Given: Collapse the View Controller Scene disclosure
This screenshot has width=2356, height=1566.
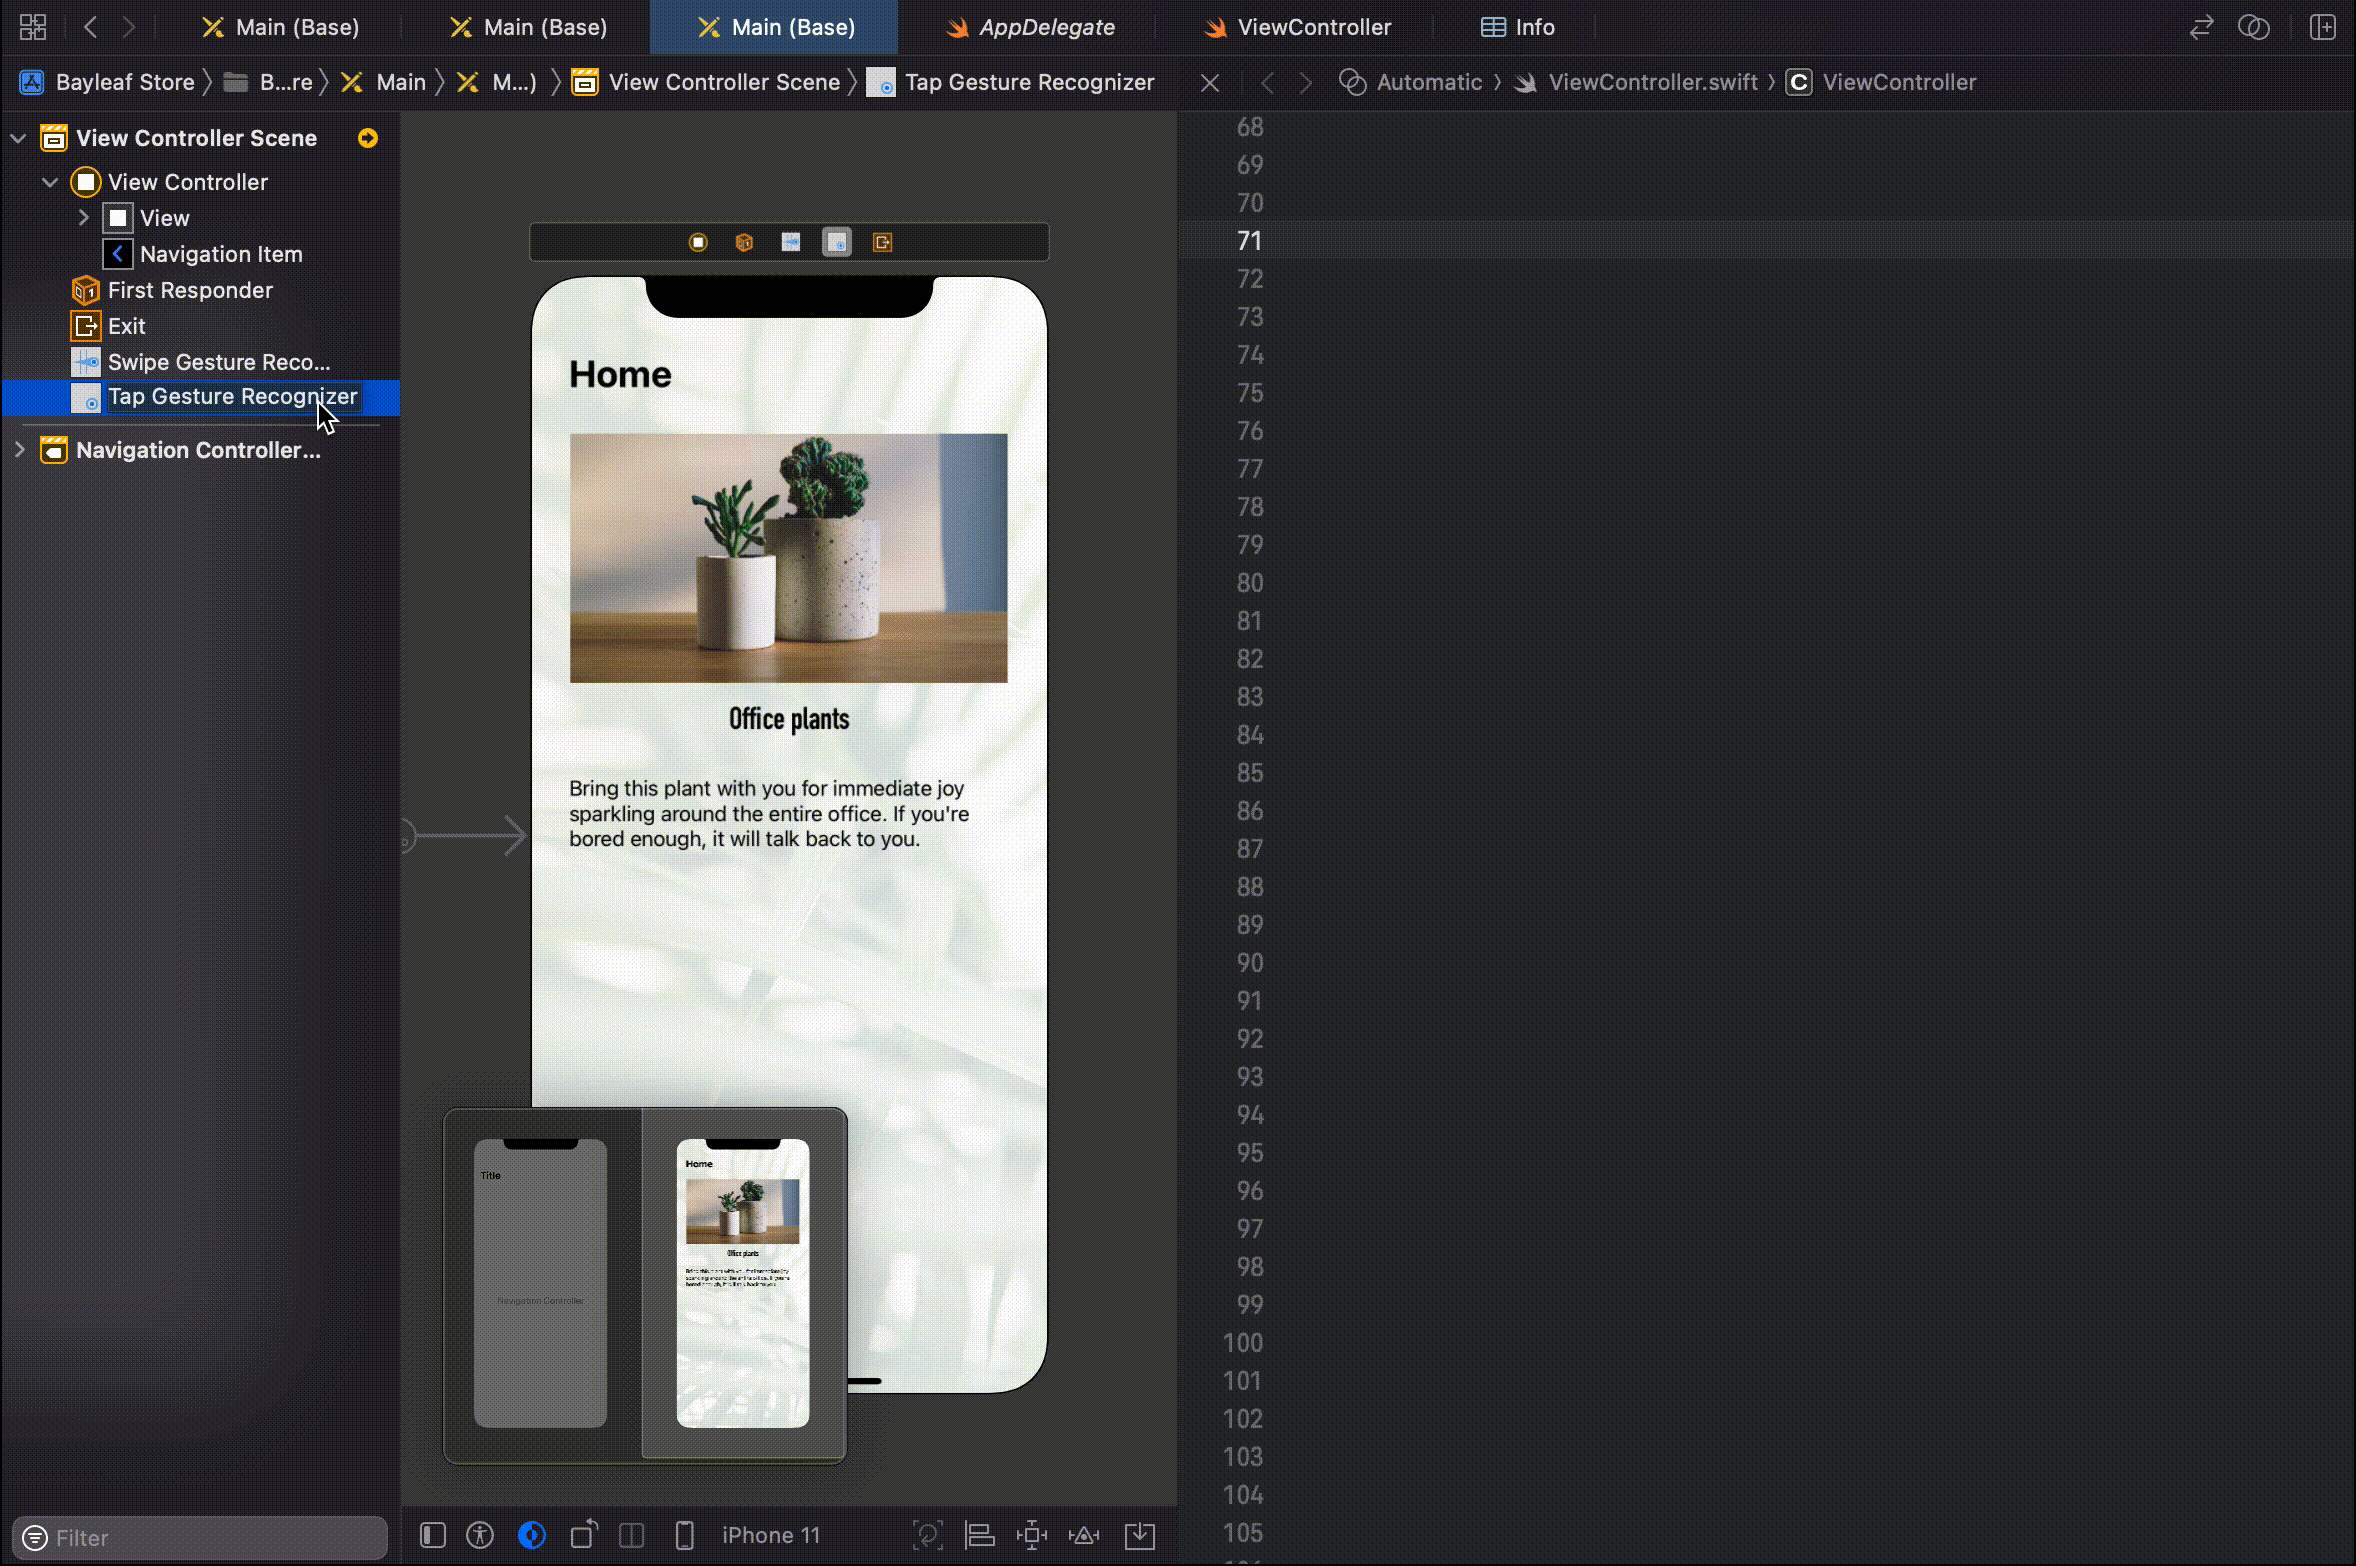Looking at the screenshot, I should (x=18, y=138).
